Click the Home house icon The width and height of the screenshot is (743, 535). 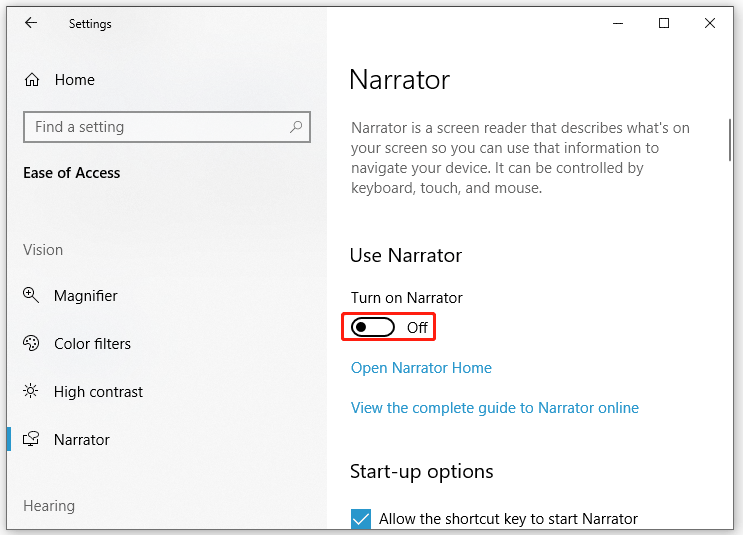(32, 80)
